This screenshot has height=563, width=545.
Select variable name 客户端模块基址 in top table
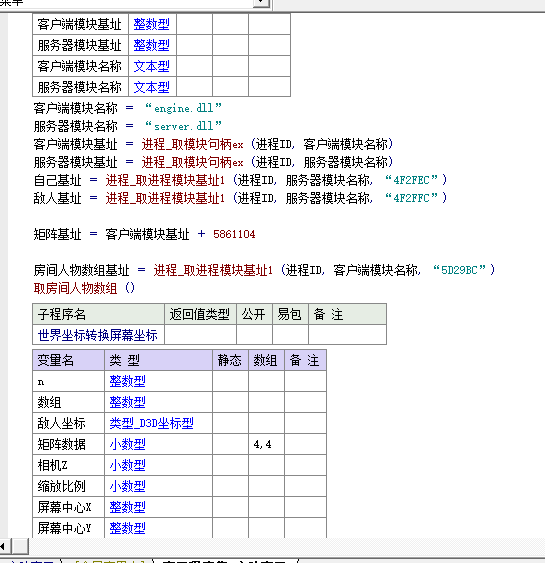pyautogui.click(x=79, y=24)
